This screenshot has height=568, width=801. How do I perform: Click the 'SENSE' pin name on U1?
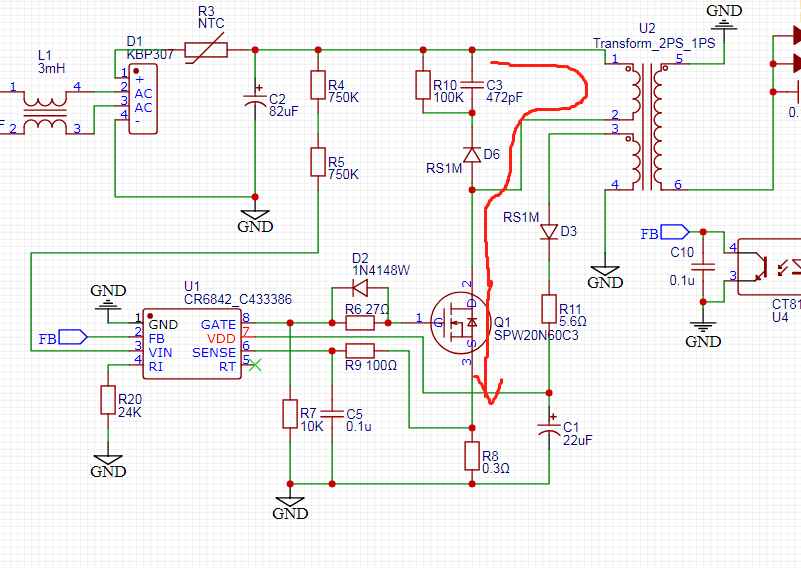tap(214, 352)
